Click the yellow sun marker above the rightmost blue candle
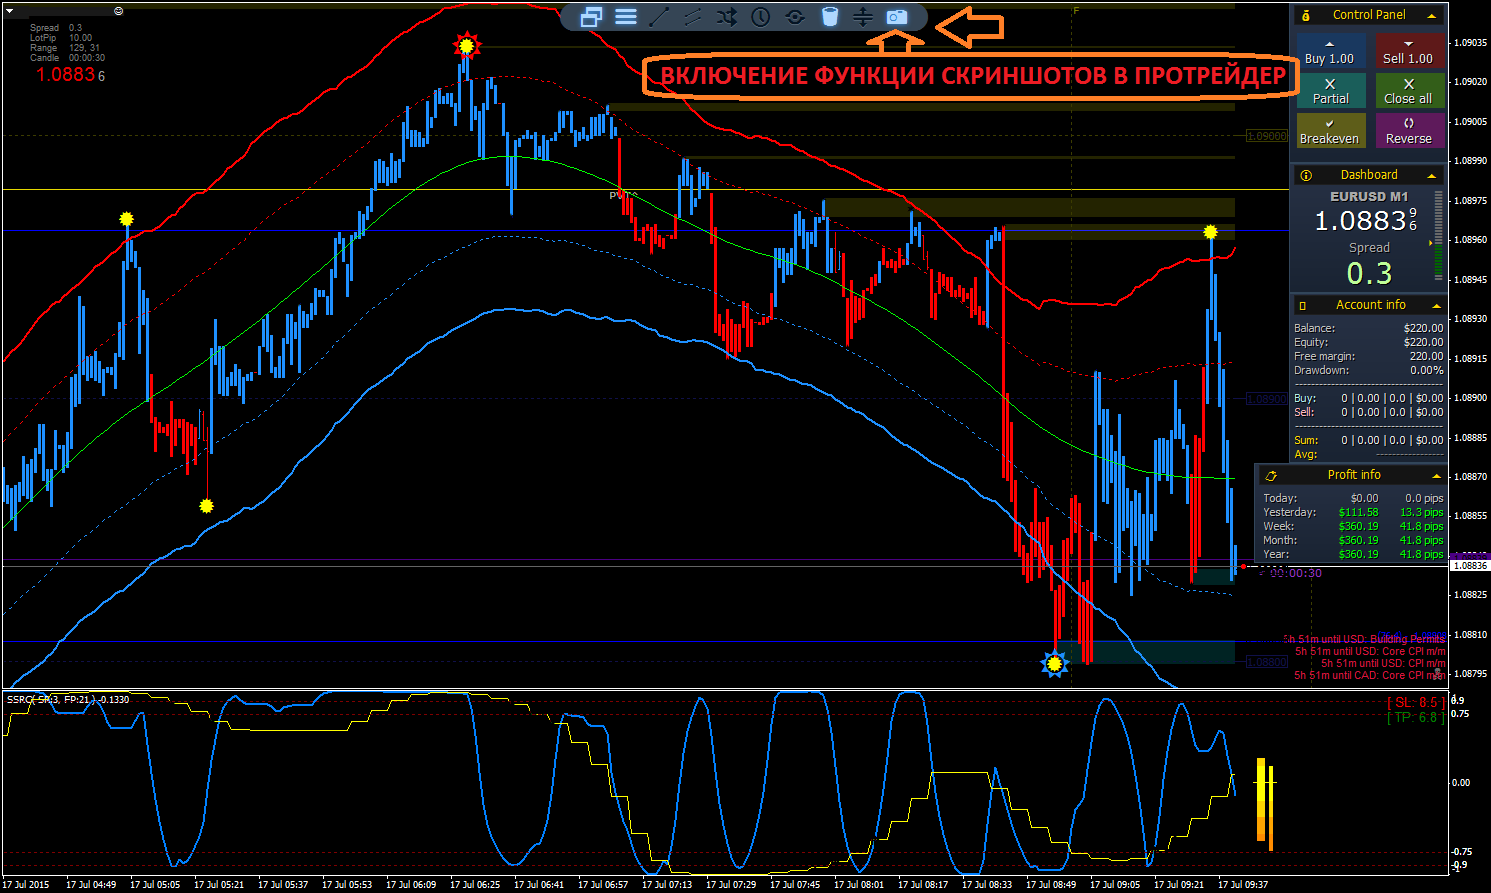1491x893 pixels. (x=1210, y=232)
